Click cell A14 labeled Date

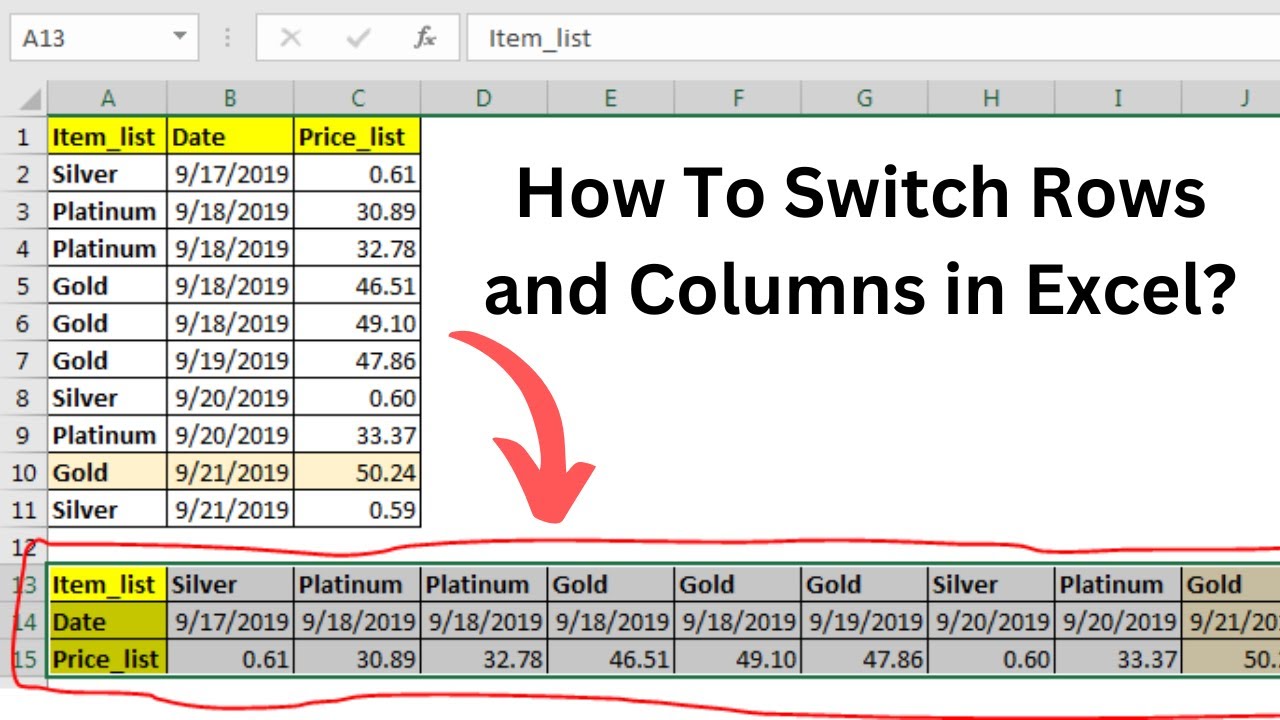[x=108, y=622]
